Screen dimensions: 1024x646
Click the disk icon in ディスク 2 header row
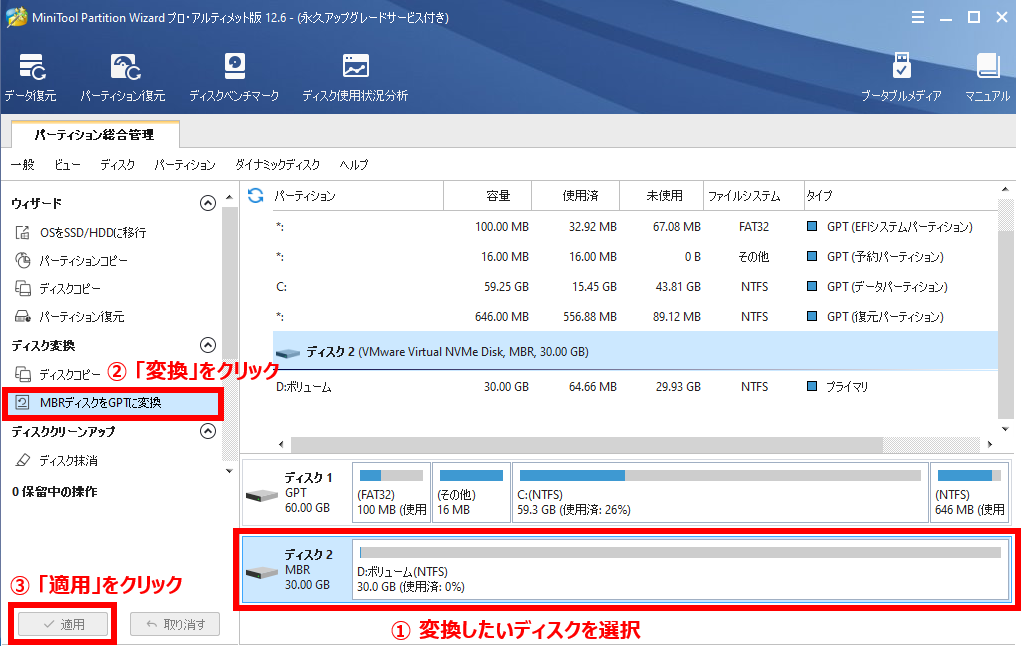pos(288,353)
